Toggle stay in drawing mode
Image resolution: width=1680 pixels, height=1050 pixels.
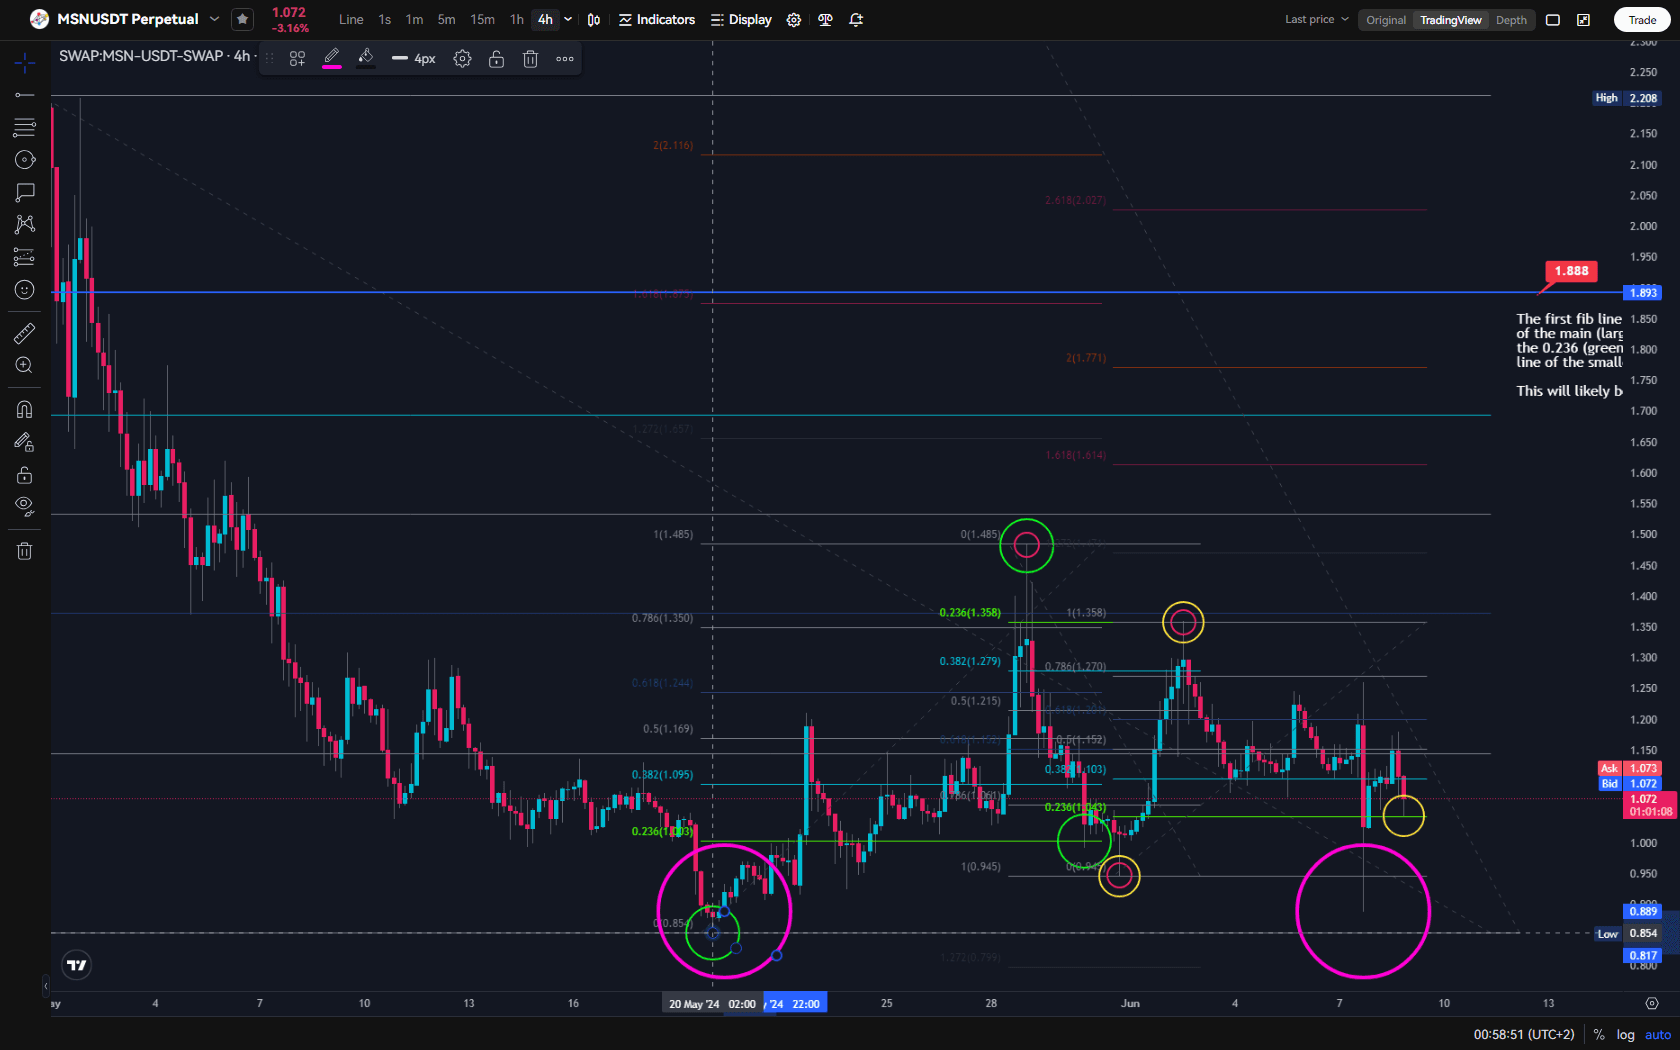tap(25, 441)
